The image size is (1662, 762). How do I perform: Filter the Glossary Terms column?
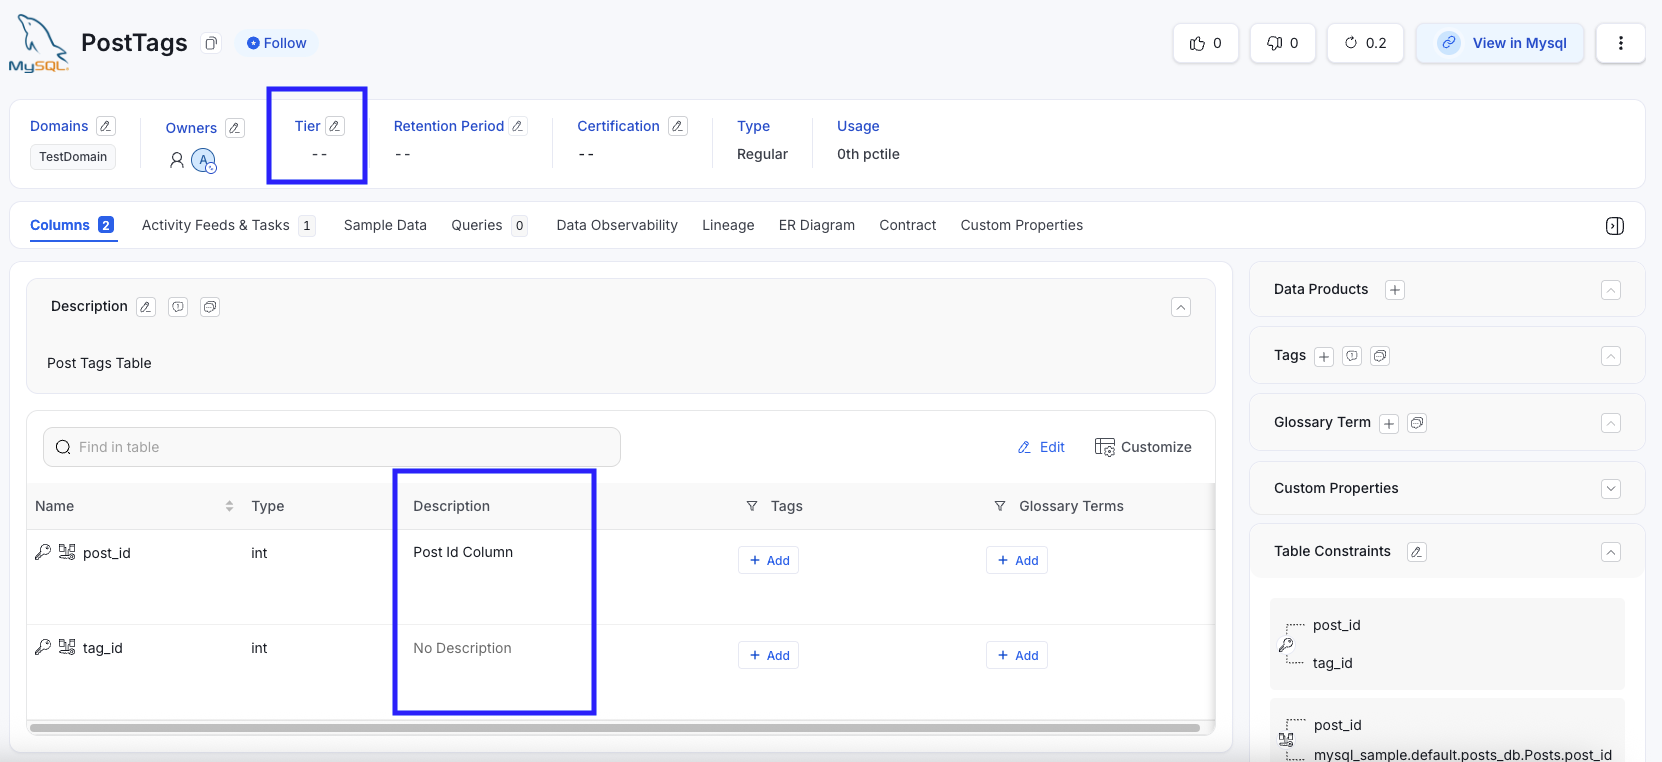1000,506
